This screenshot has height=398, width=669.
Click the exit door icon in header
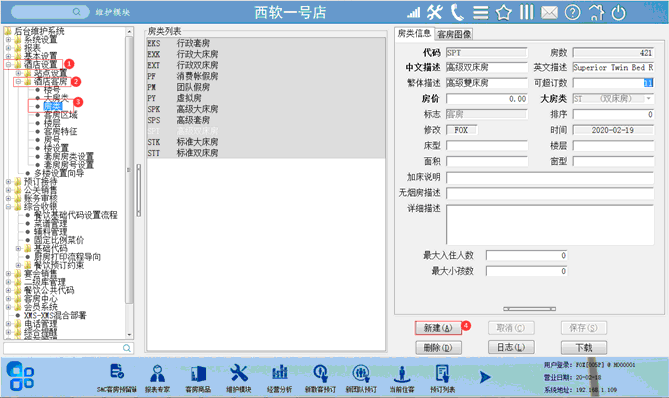pyautogui.click(x=596, y=12)
